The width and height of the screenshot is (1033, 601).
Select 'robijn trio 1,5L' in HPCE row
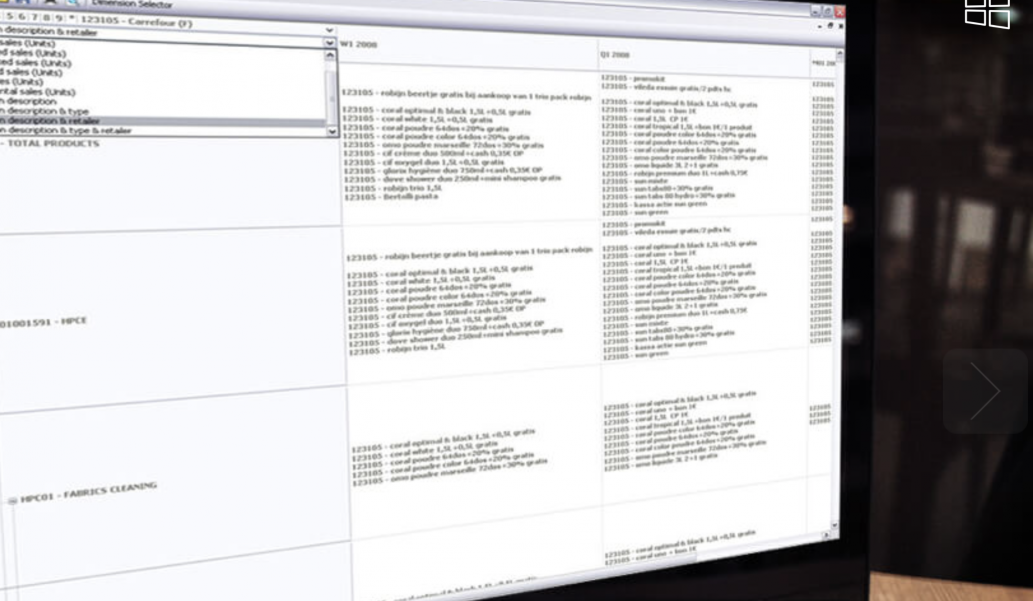tap(397, 350)
